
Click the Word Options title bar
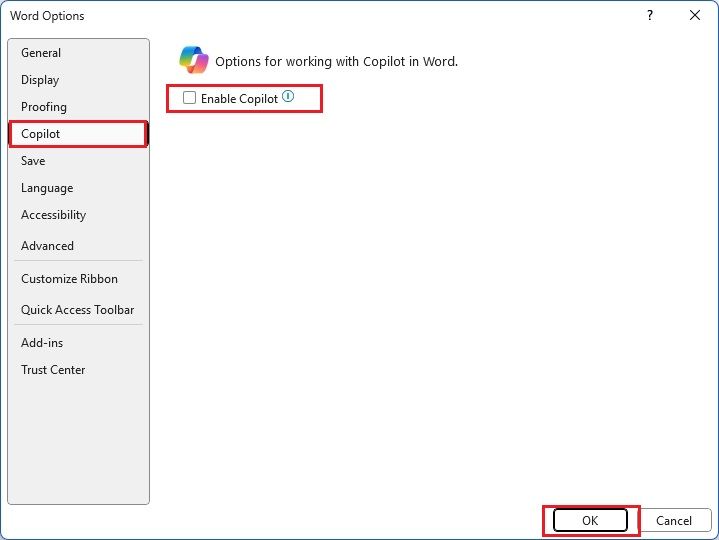pyautogui.click(x=300, y=15)
